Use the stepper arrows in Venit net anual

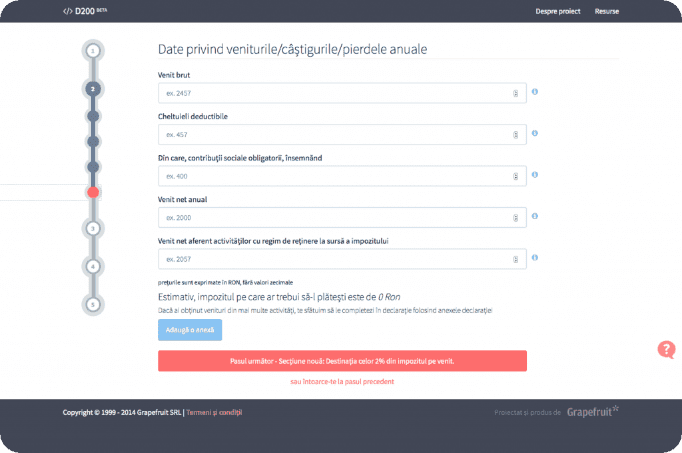coord(515,218)
